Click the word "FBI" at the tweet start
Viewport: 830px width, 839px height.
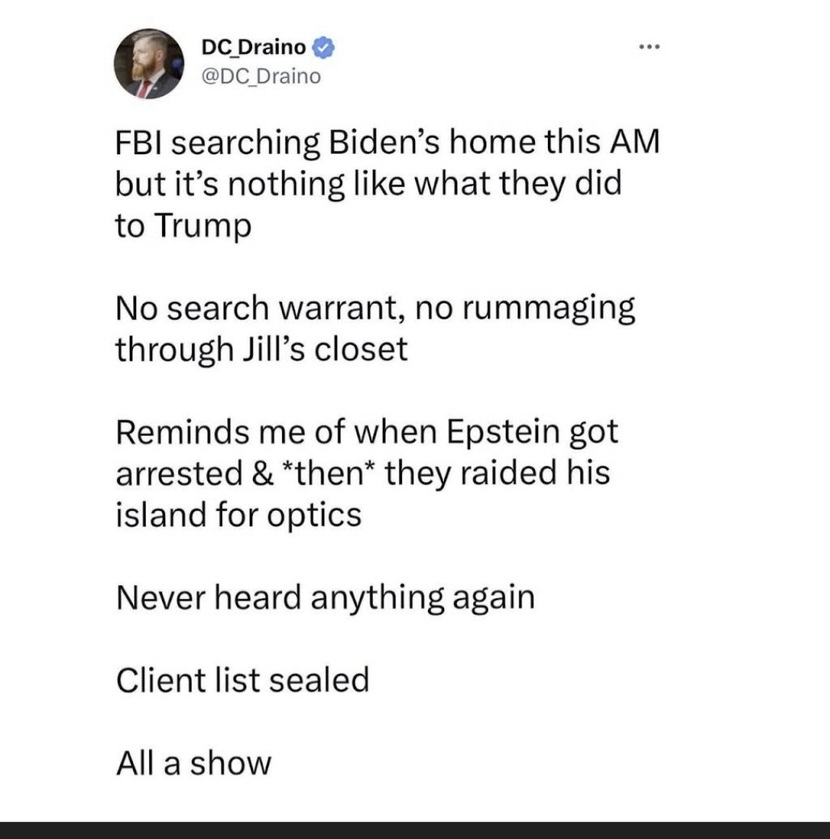point(139,143)
